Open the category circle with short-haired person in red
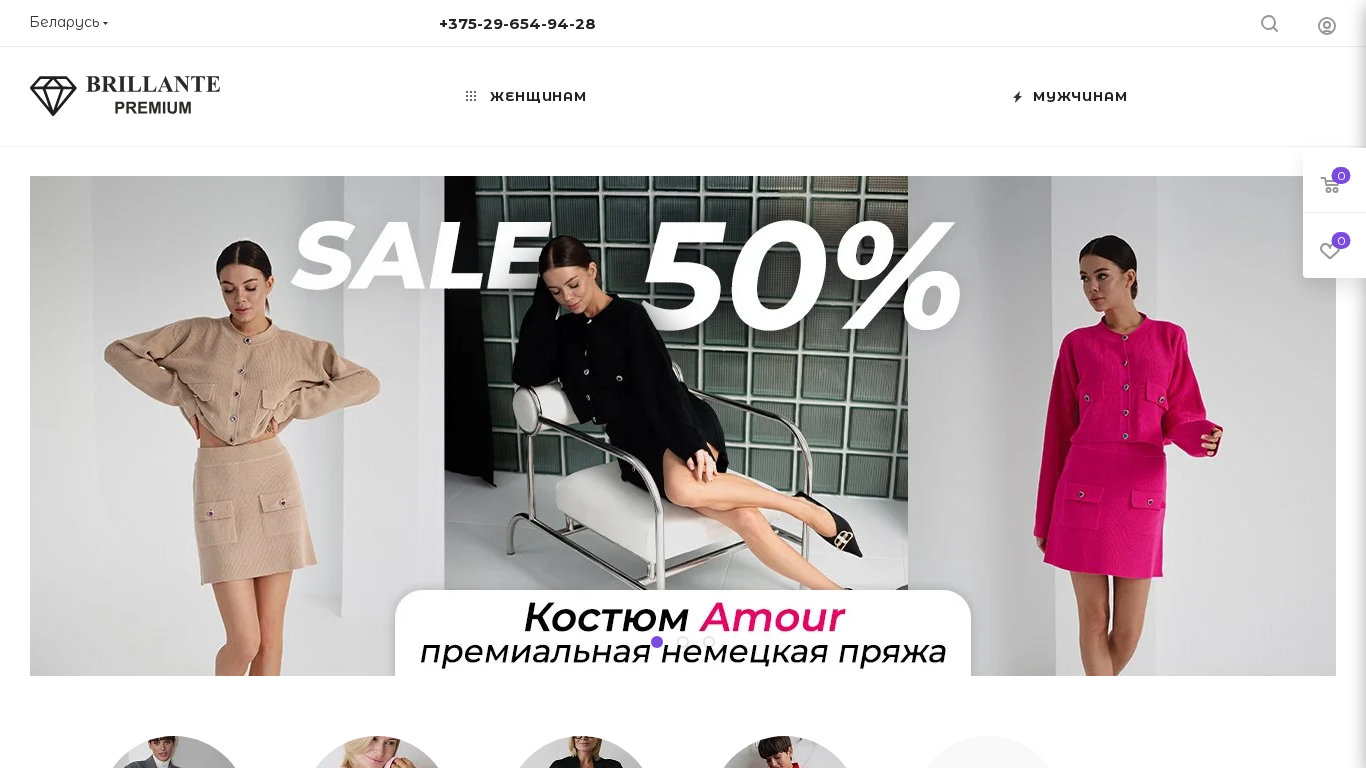Viewport: 1366px width, 768px height. click(x=785, y=752)
